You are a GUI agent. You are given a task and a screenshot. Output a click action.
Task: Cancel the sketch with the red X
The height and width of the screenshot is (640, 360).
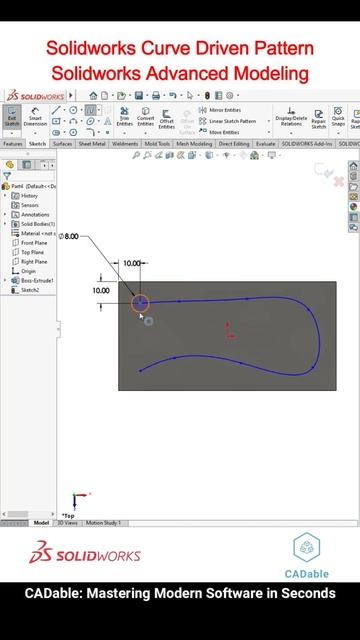(339, 182)
